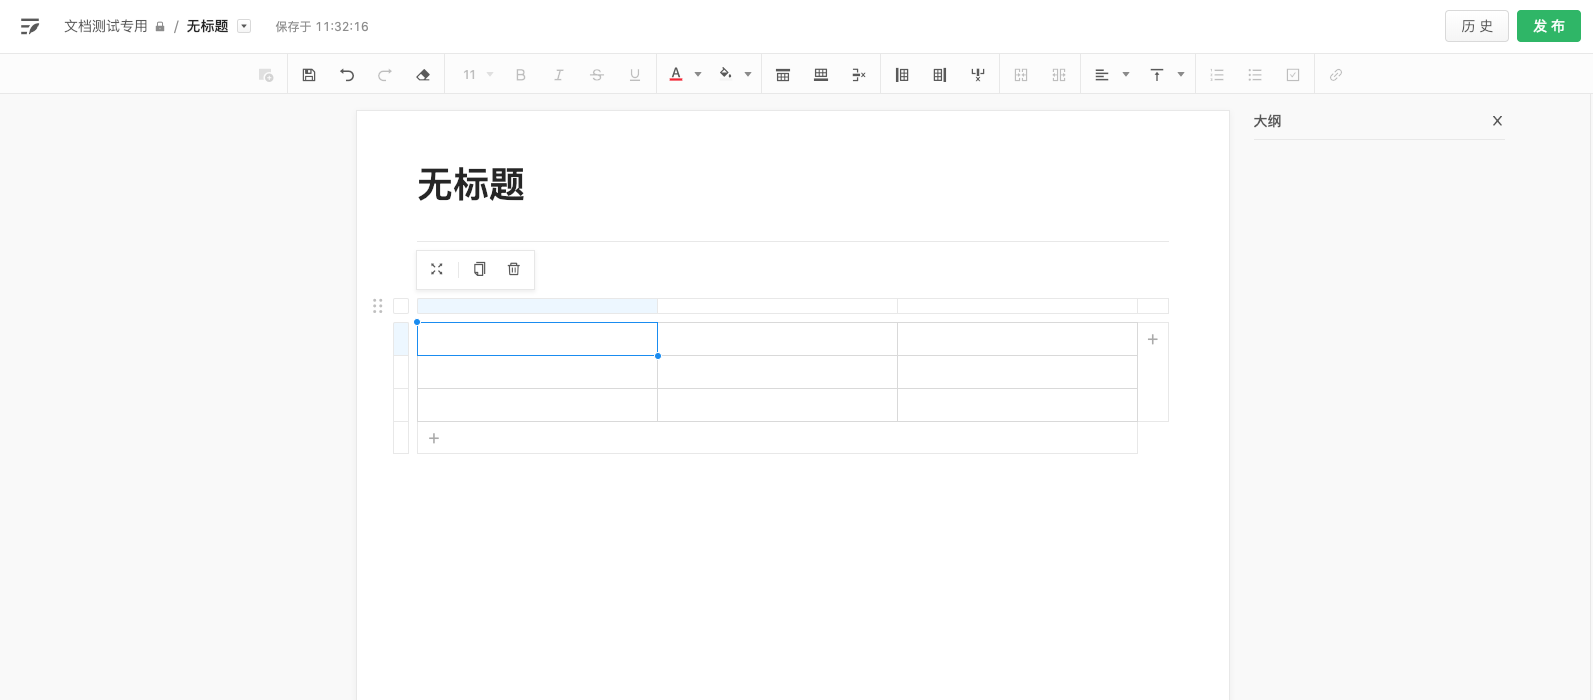Click the delete row toolbar icon
The image size is (1593, 700).
[x=859, y=75]
